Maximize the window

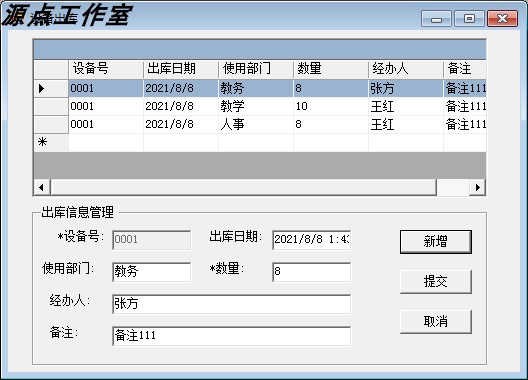point(469,19)
